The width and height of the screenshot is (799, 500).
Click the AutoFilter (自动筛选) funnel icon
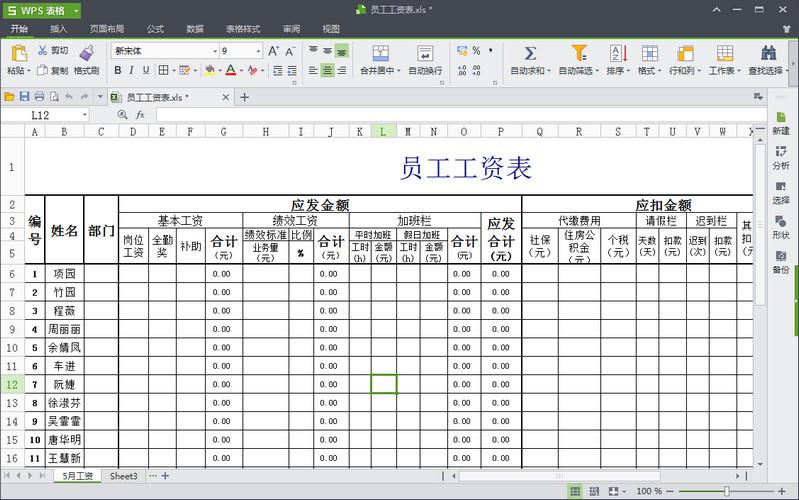click(578, 52)
